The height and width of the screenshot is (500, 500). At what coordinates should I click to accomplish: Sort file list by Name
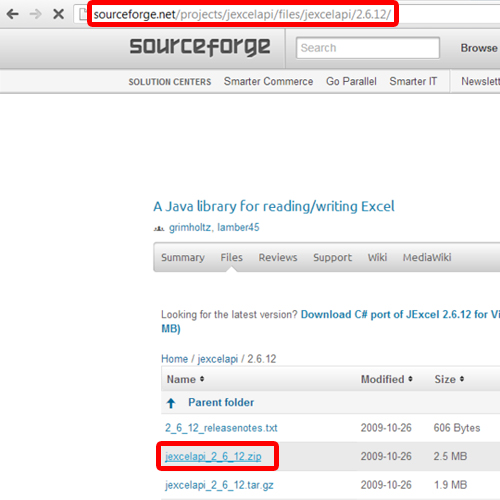pyautogui.click(x=185, y=379)
